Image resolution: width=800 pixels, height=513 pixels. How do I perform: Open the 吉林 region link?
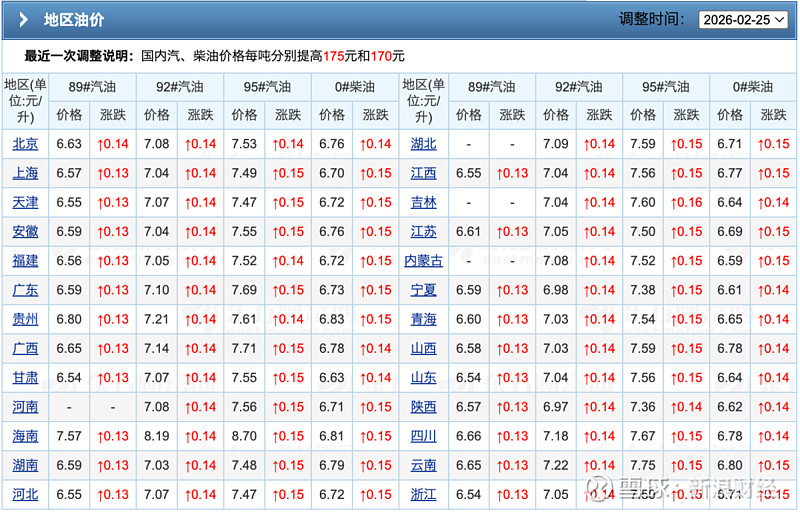pos(423,202)
